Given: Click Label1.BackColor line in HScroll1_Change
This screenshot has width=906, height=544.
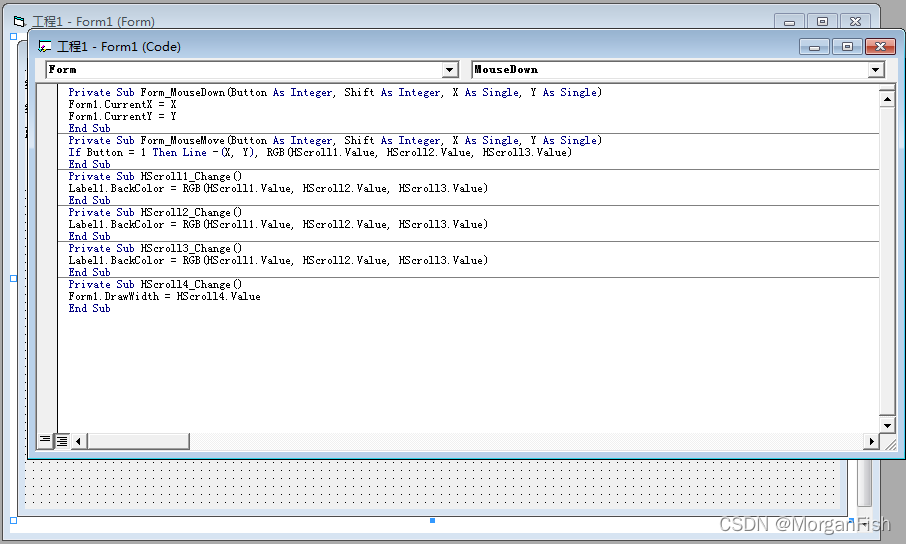Looking at the screenshot, I should click(278, 188).
